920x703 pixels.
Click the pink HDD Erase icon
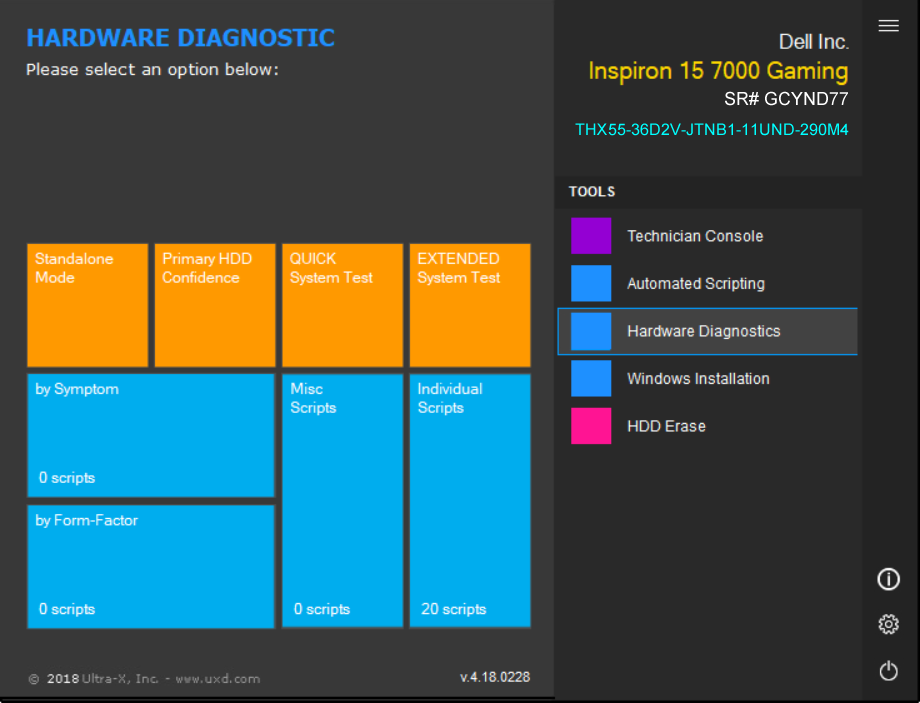(591, 426)
